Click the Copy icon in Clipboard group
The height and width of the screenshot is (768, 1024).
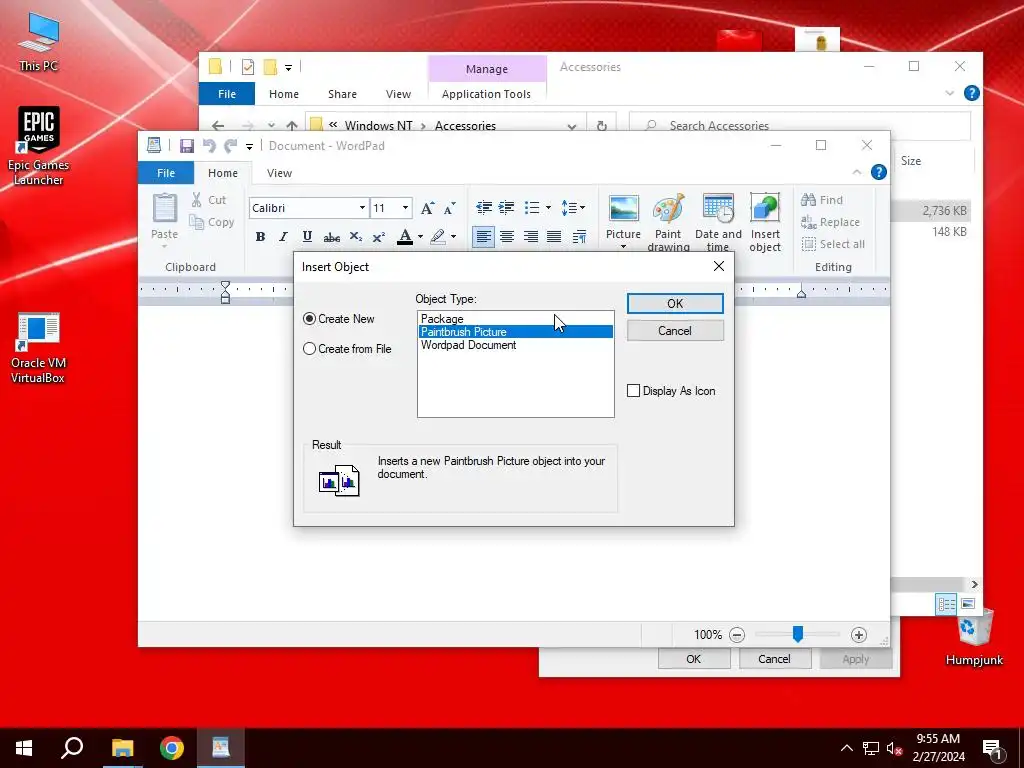(x=197, y=222)
